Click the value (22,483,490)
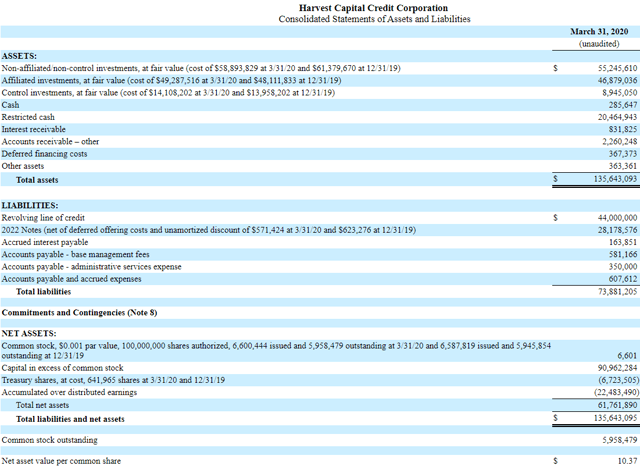The height and width of the screenshot is (466, 640). [616, 393]
